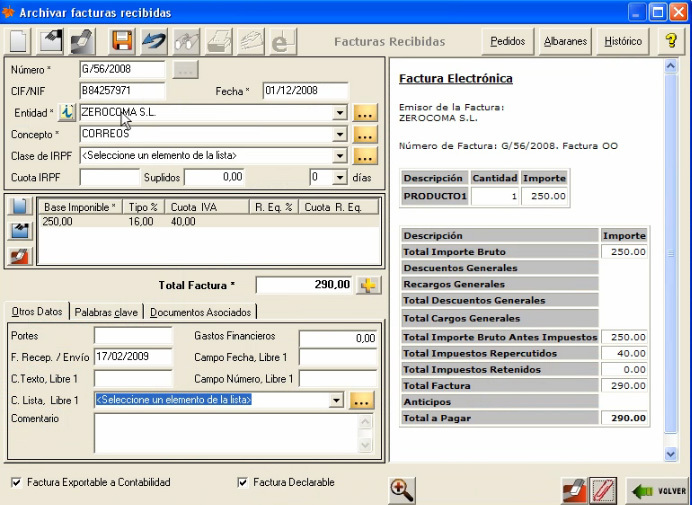This screenshot has width=692, height=505.
Task: Toggle Factura Exportable a Contabilidad checkbox
Action: 16,482
